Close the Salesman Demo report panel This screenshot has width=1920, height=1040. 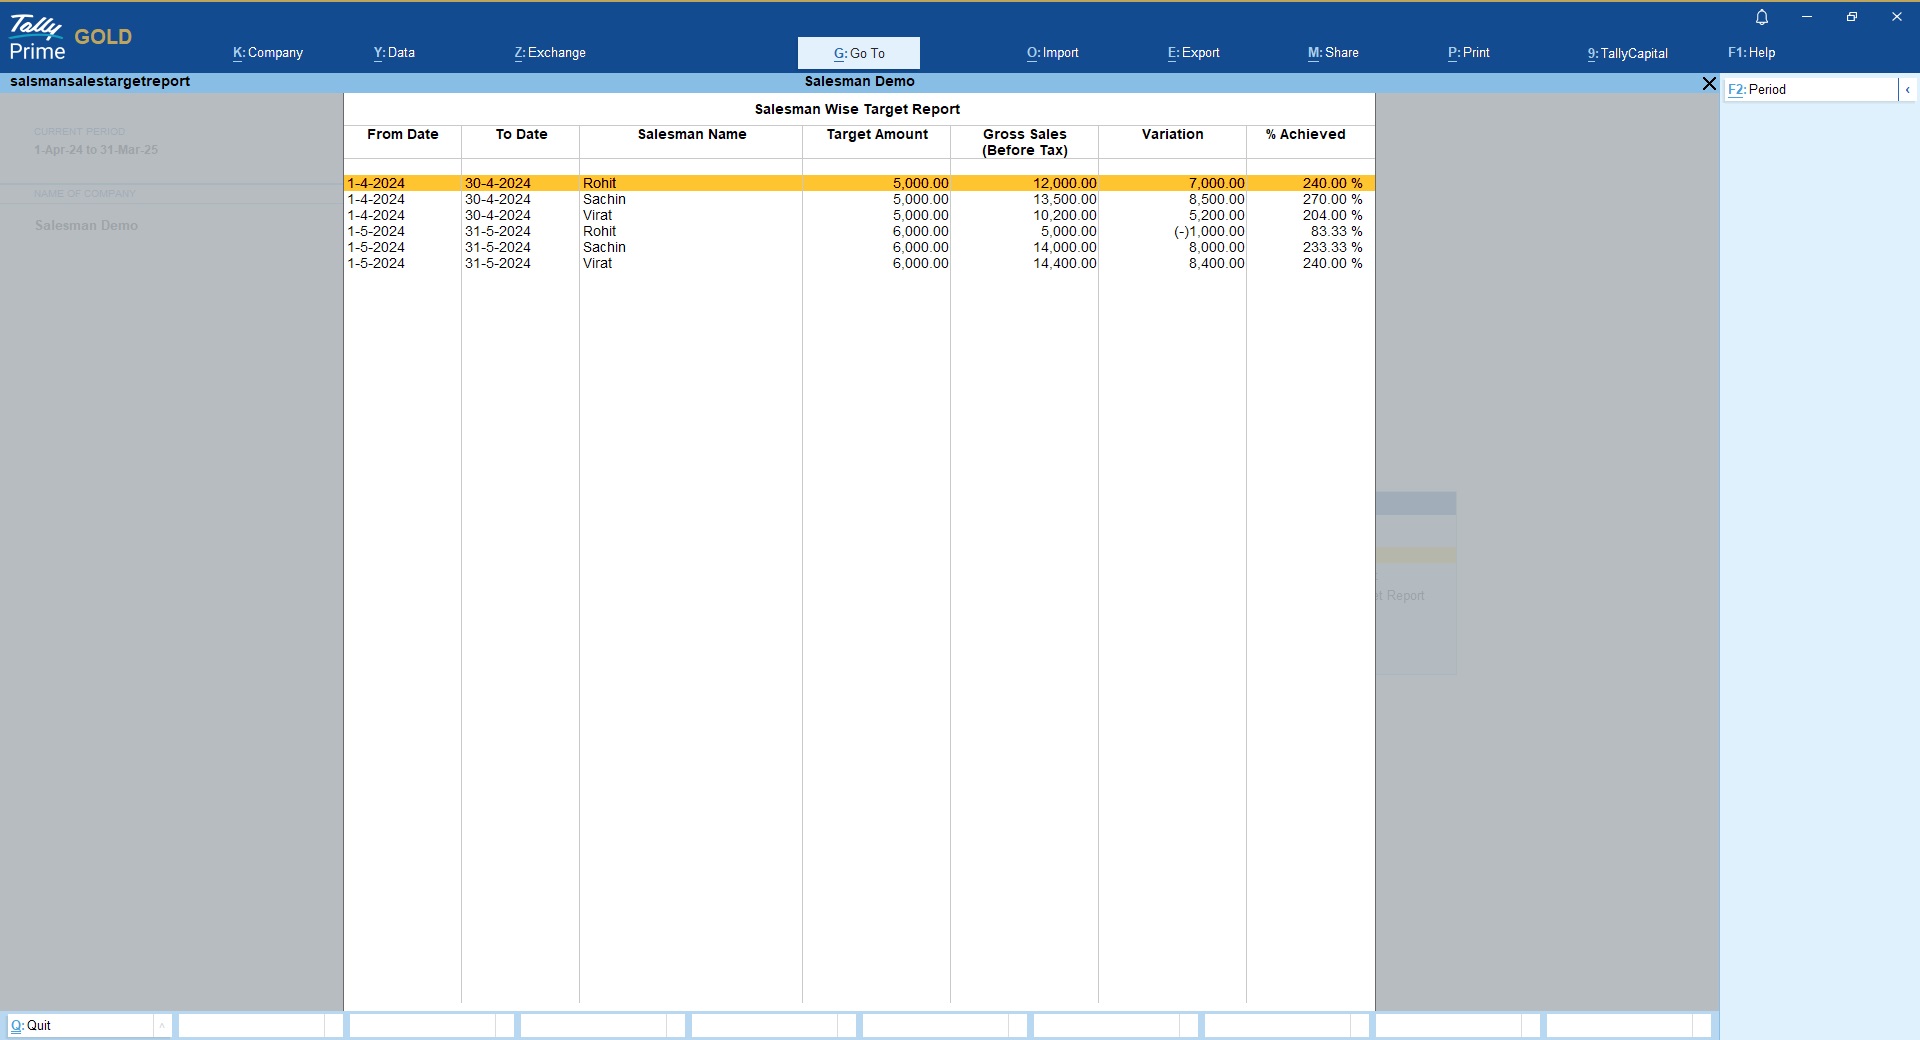1709,84
